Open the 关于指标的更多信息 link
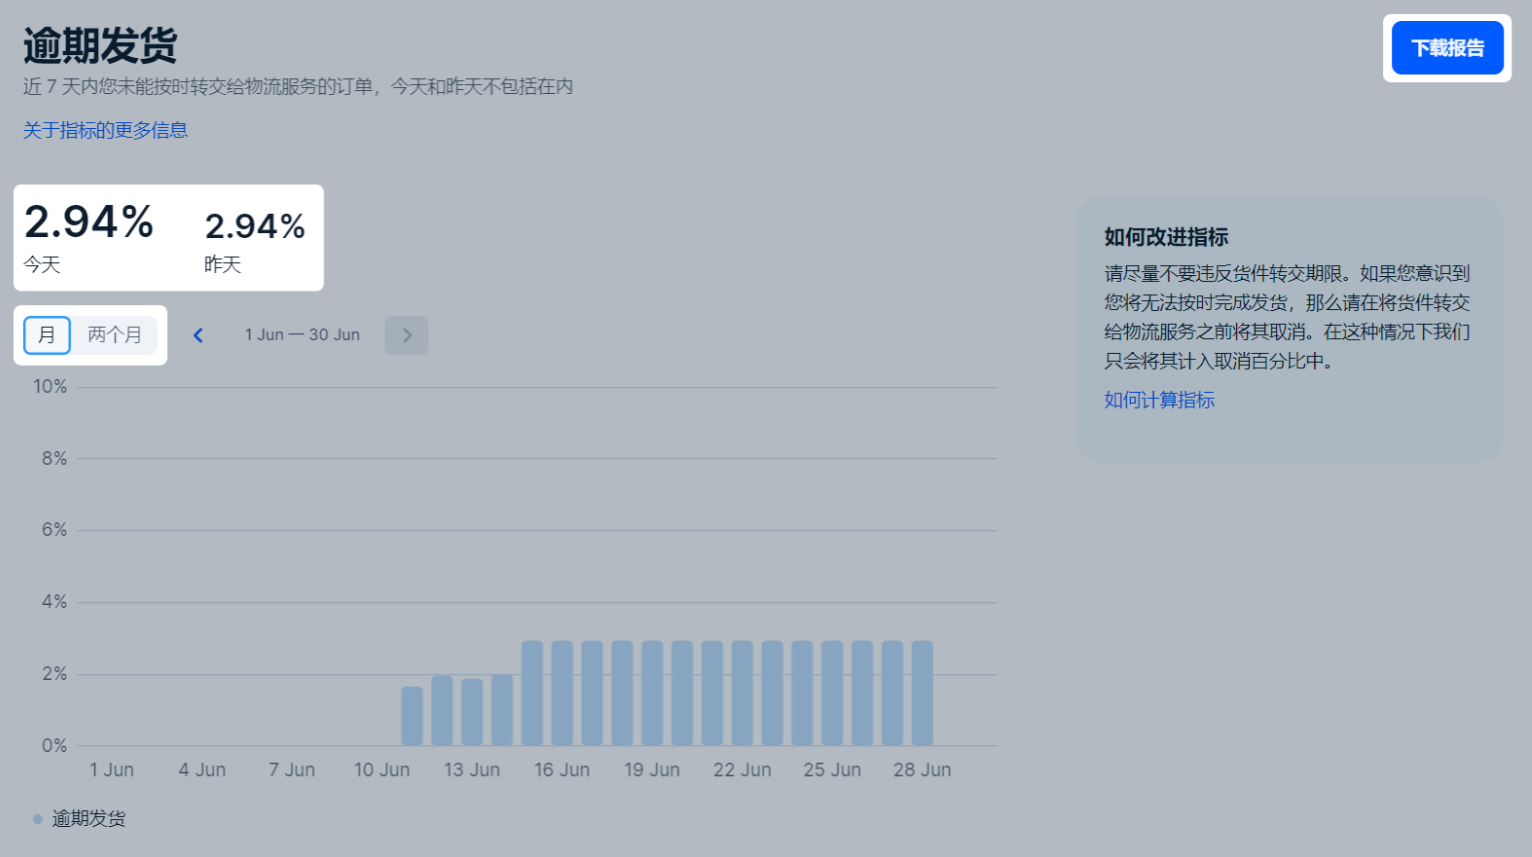 coord(105,130)
